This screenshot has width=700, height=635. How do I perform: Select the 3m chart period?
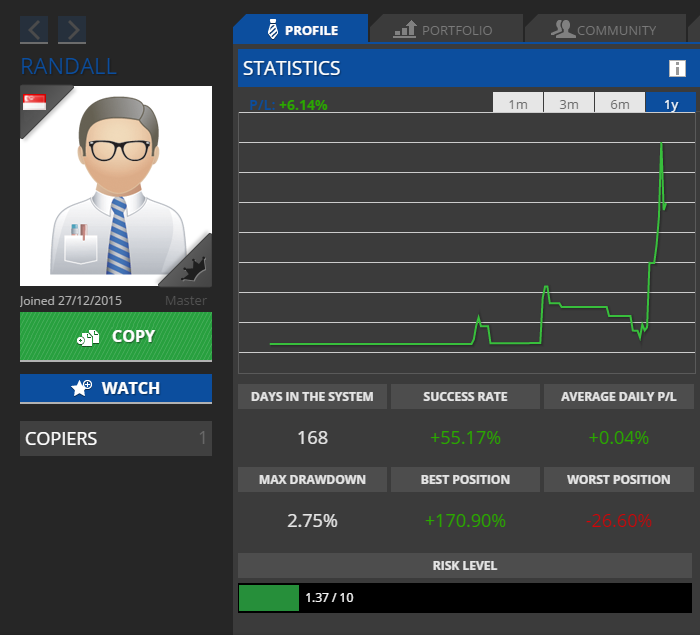tap(569, 104)
